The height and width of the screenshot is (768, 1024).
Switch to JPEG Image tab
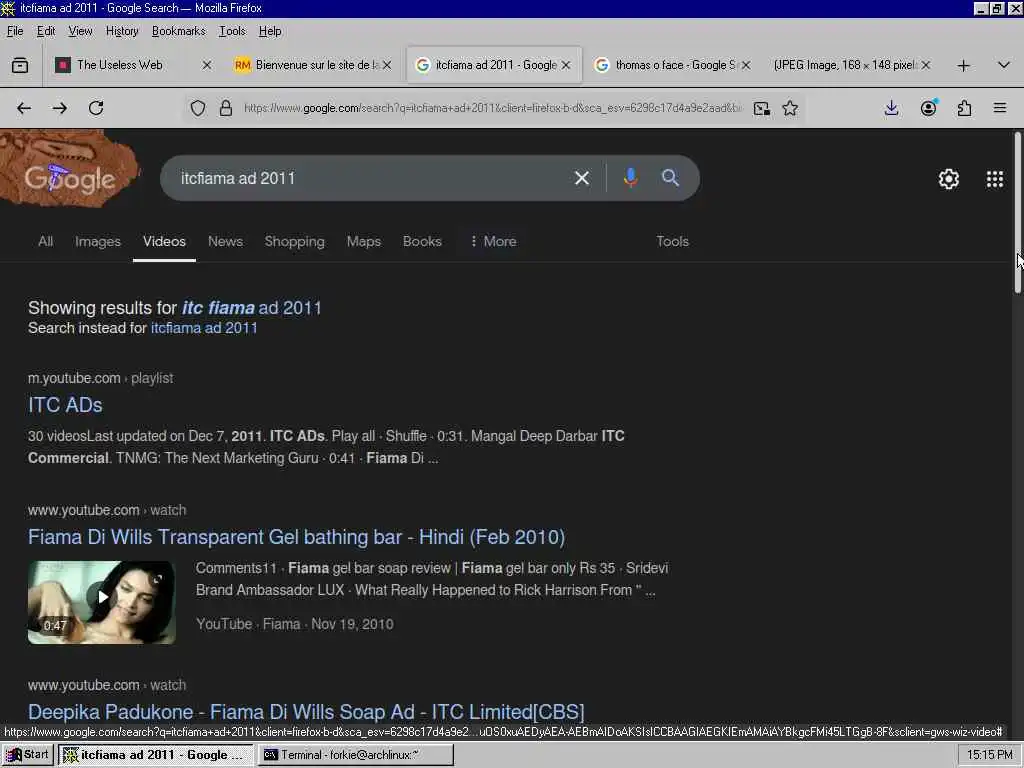[844, 65]
